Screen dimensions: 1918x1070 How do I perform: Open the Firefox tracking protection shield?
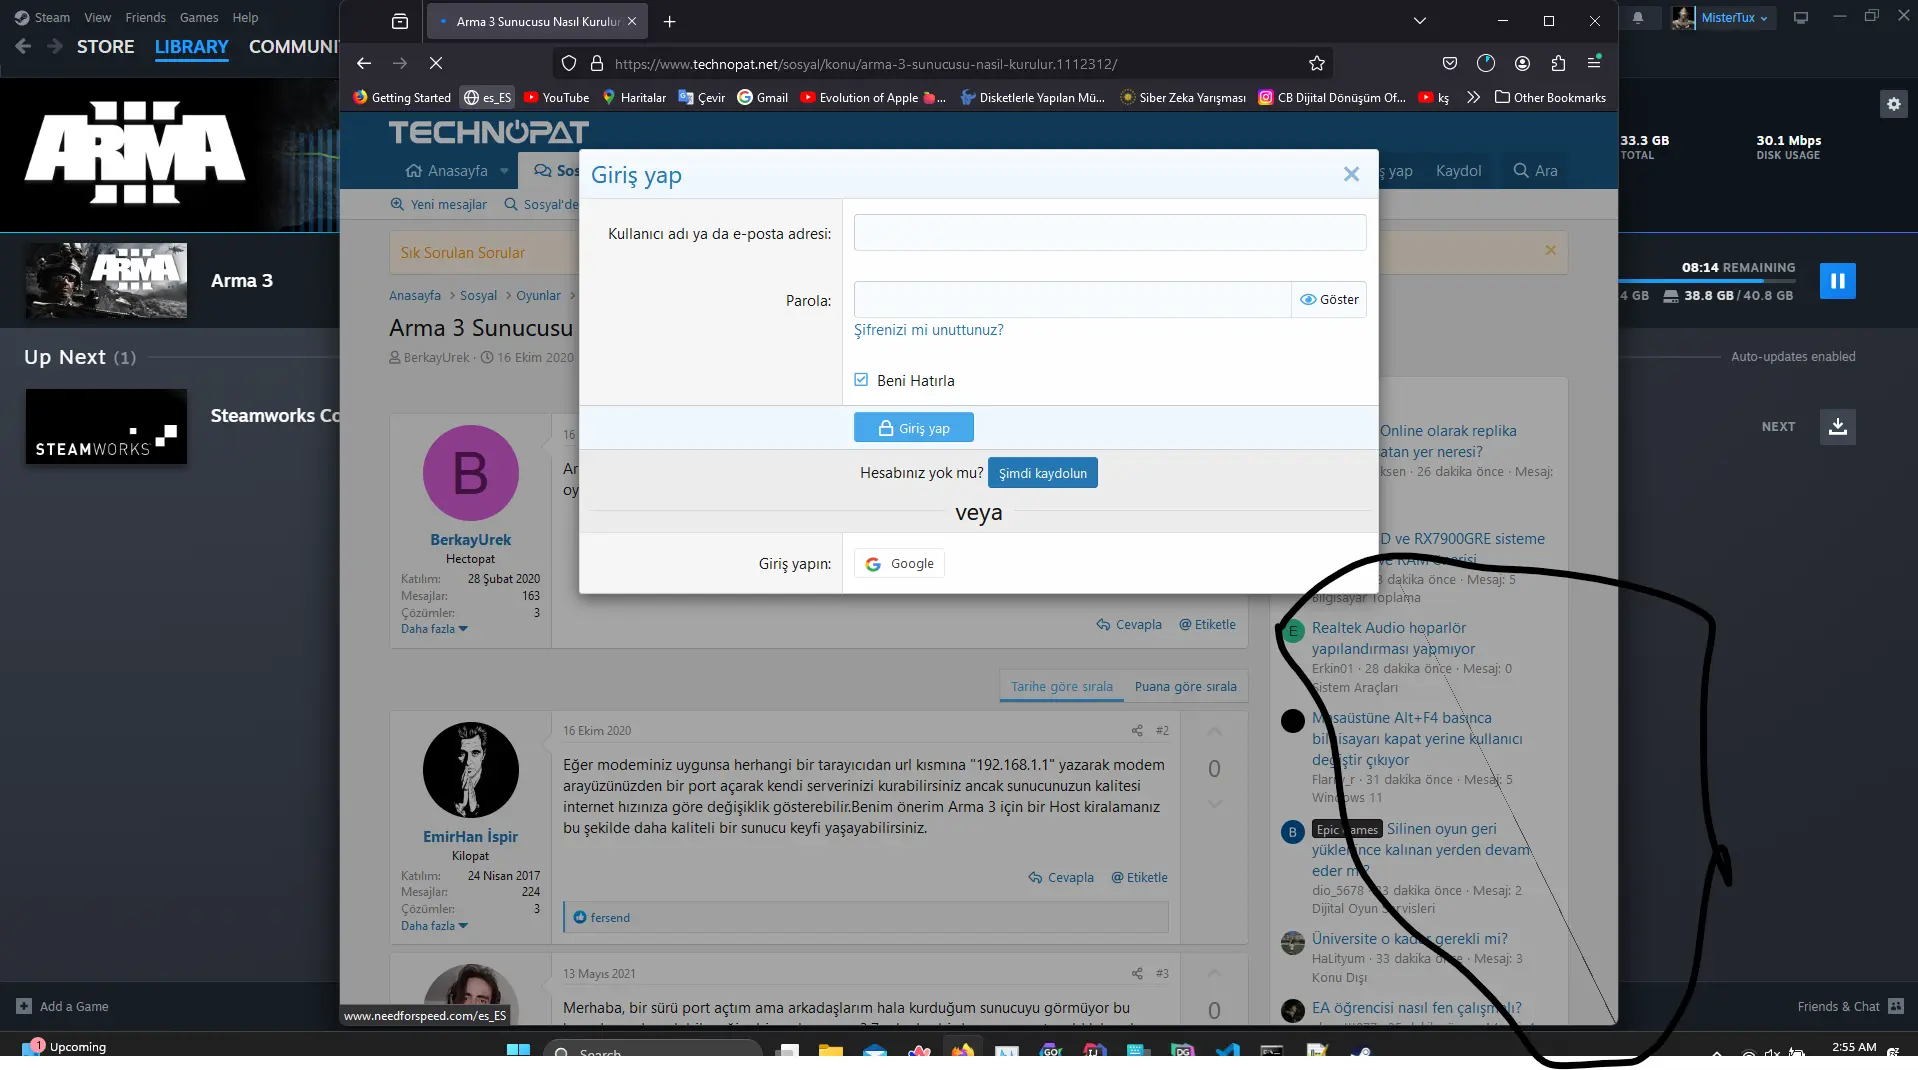point(569,63)
